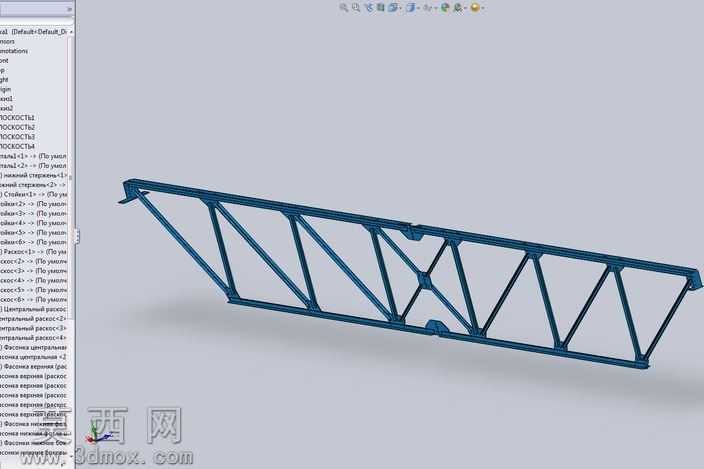Click the View Orientation cube icon
The width and height of the screenshot is (704, 469).
pyautogui.click(x=393, y=7)
